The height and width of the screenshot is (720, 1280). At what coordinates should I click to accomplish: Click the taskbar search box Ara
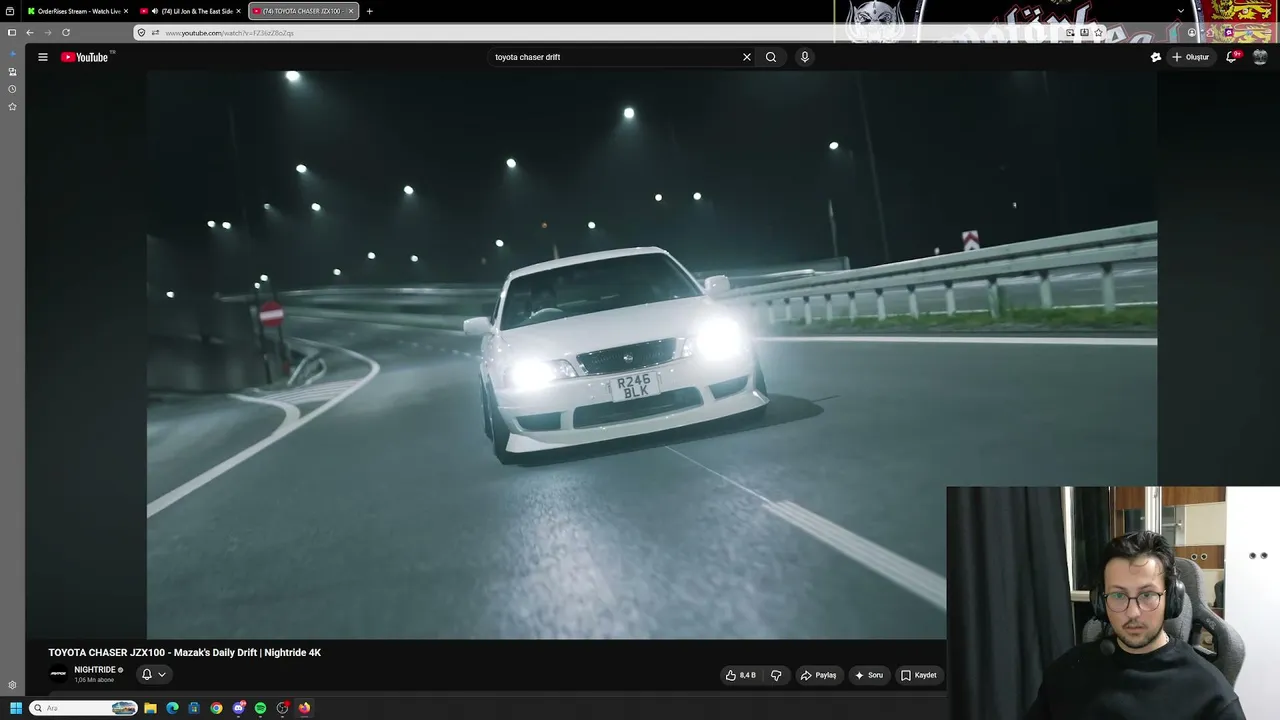click(x=83, y=708)
